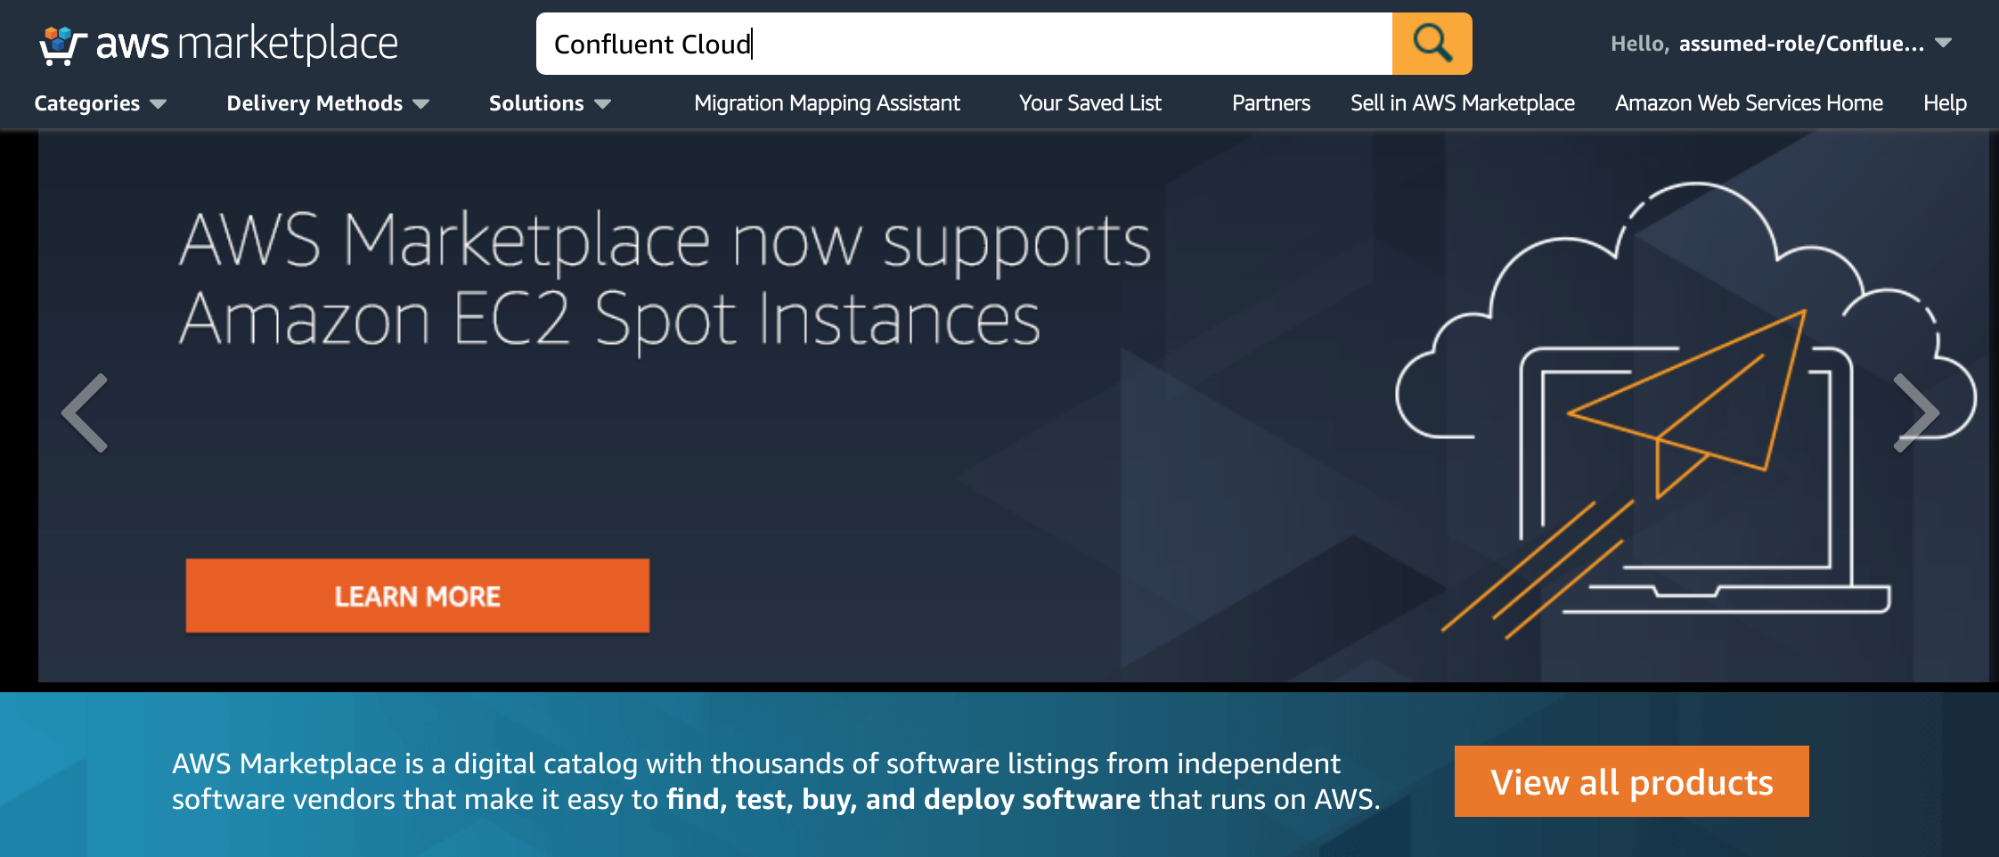Open Migration Mapping Assistant
The width and height of the screenshot is (1999, 857).
point(827,103)
